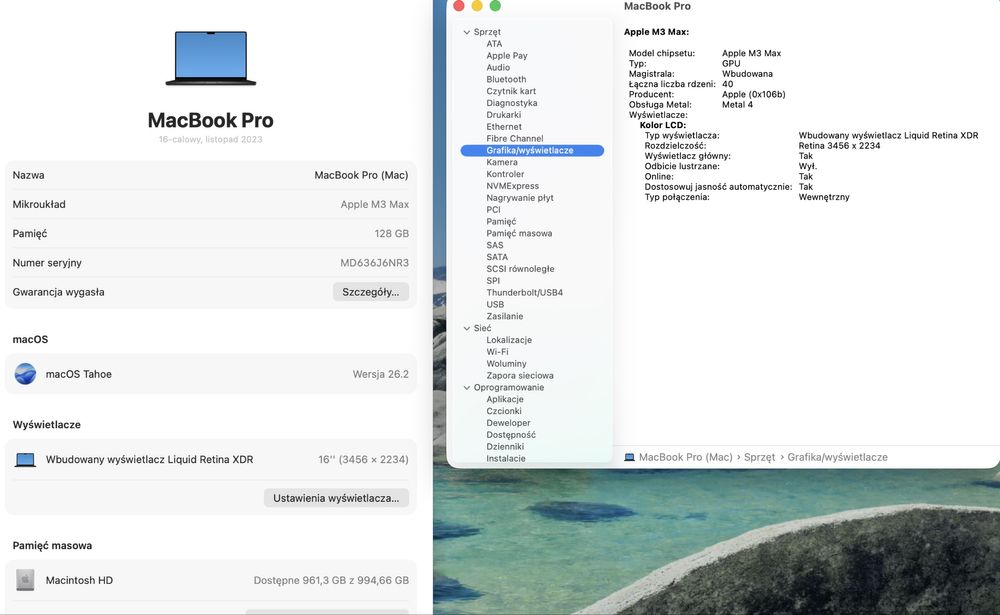Select Audio in the sidebar

click(x=498, y=67)
